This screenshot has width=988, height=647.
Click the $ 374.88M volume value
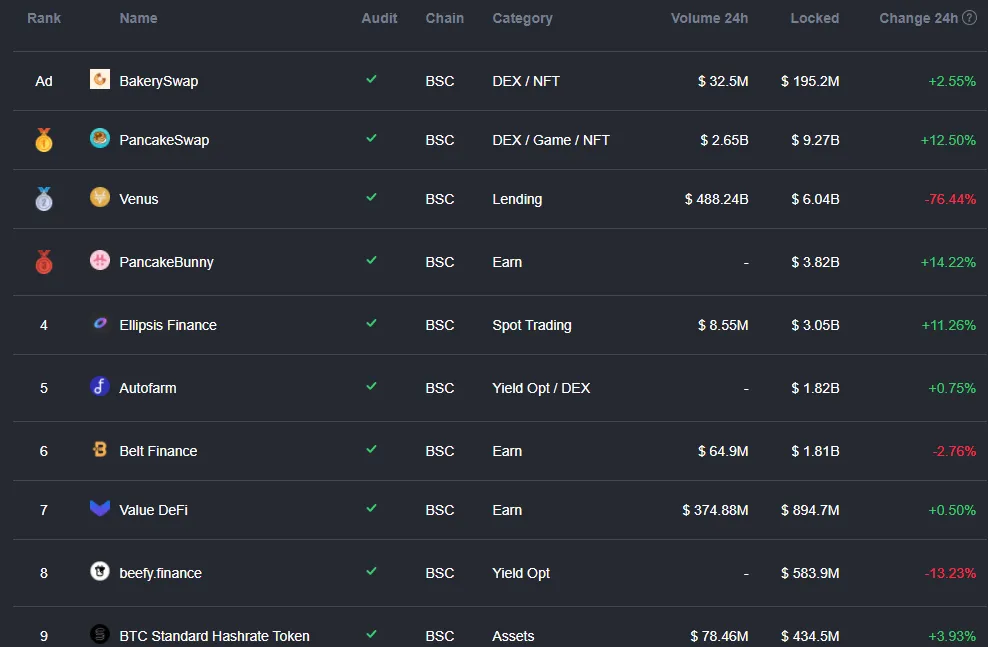715,510
